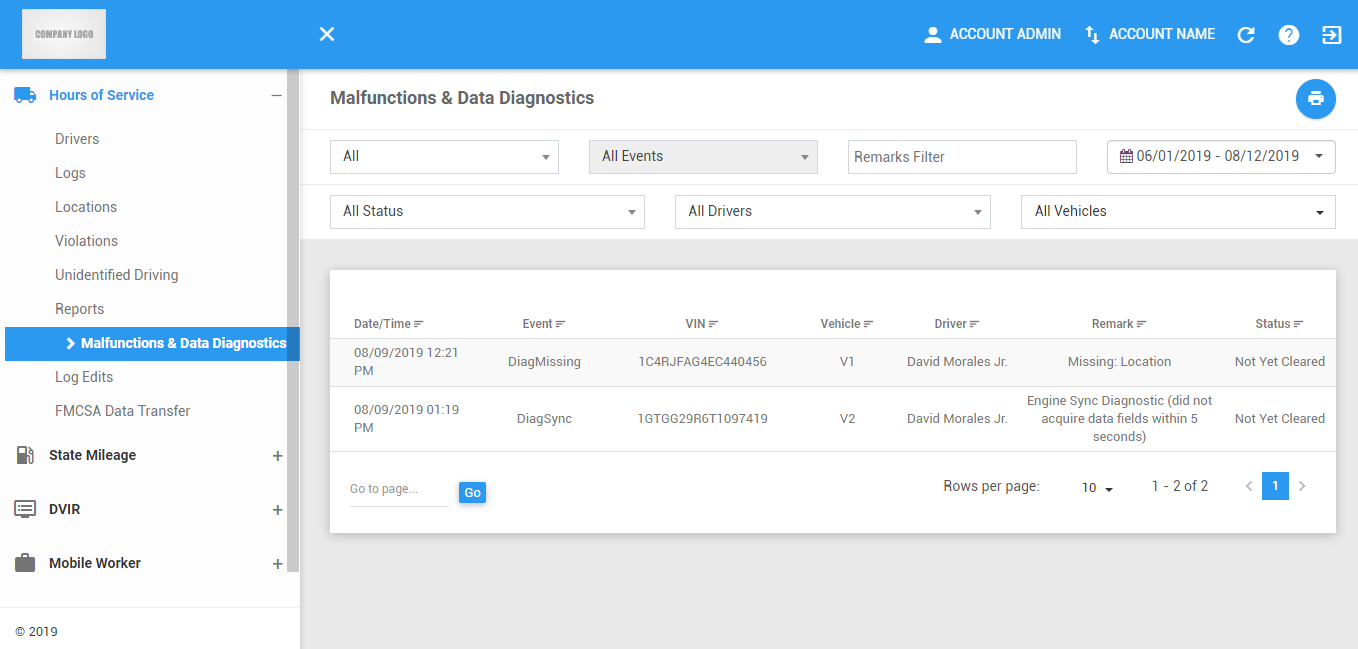Click VIN 1C4RJFAG4EC440456
This screenshot has height=649, width=1358.
(702, 362)
